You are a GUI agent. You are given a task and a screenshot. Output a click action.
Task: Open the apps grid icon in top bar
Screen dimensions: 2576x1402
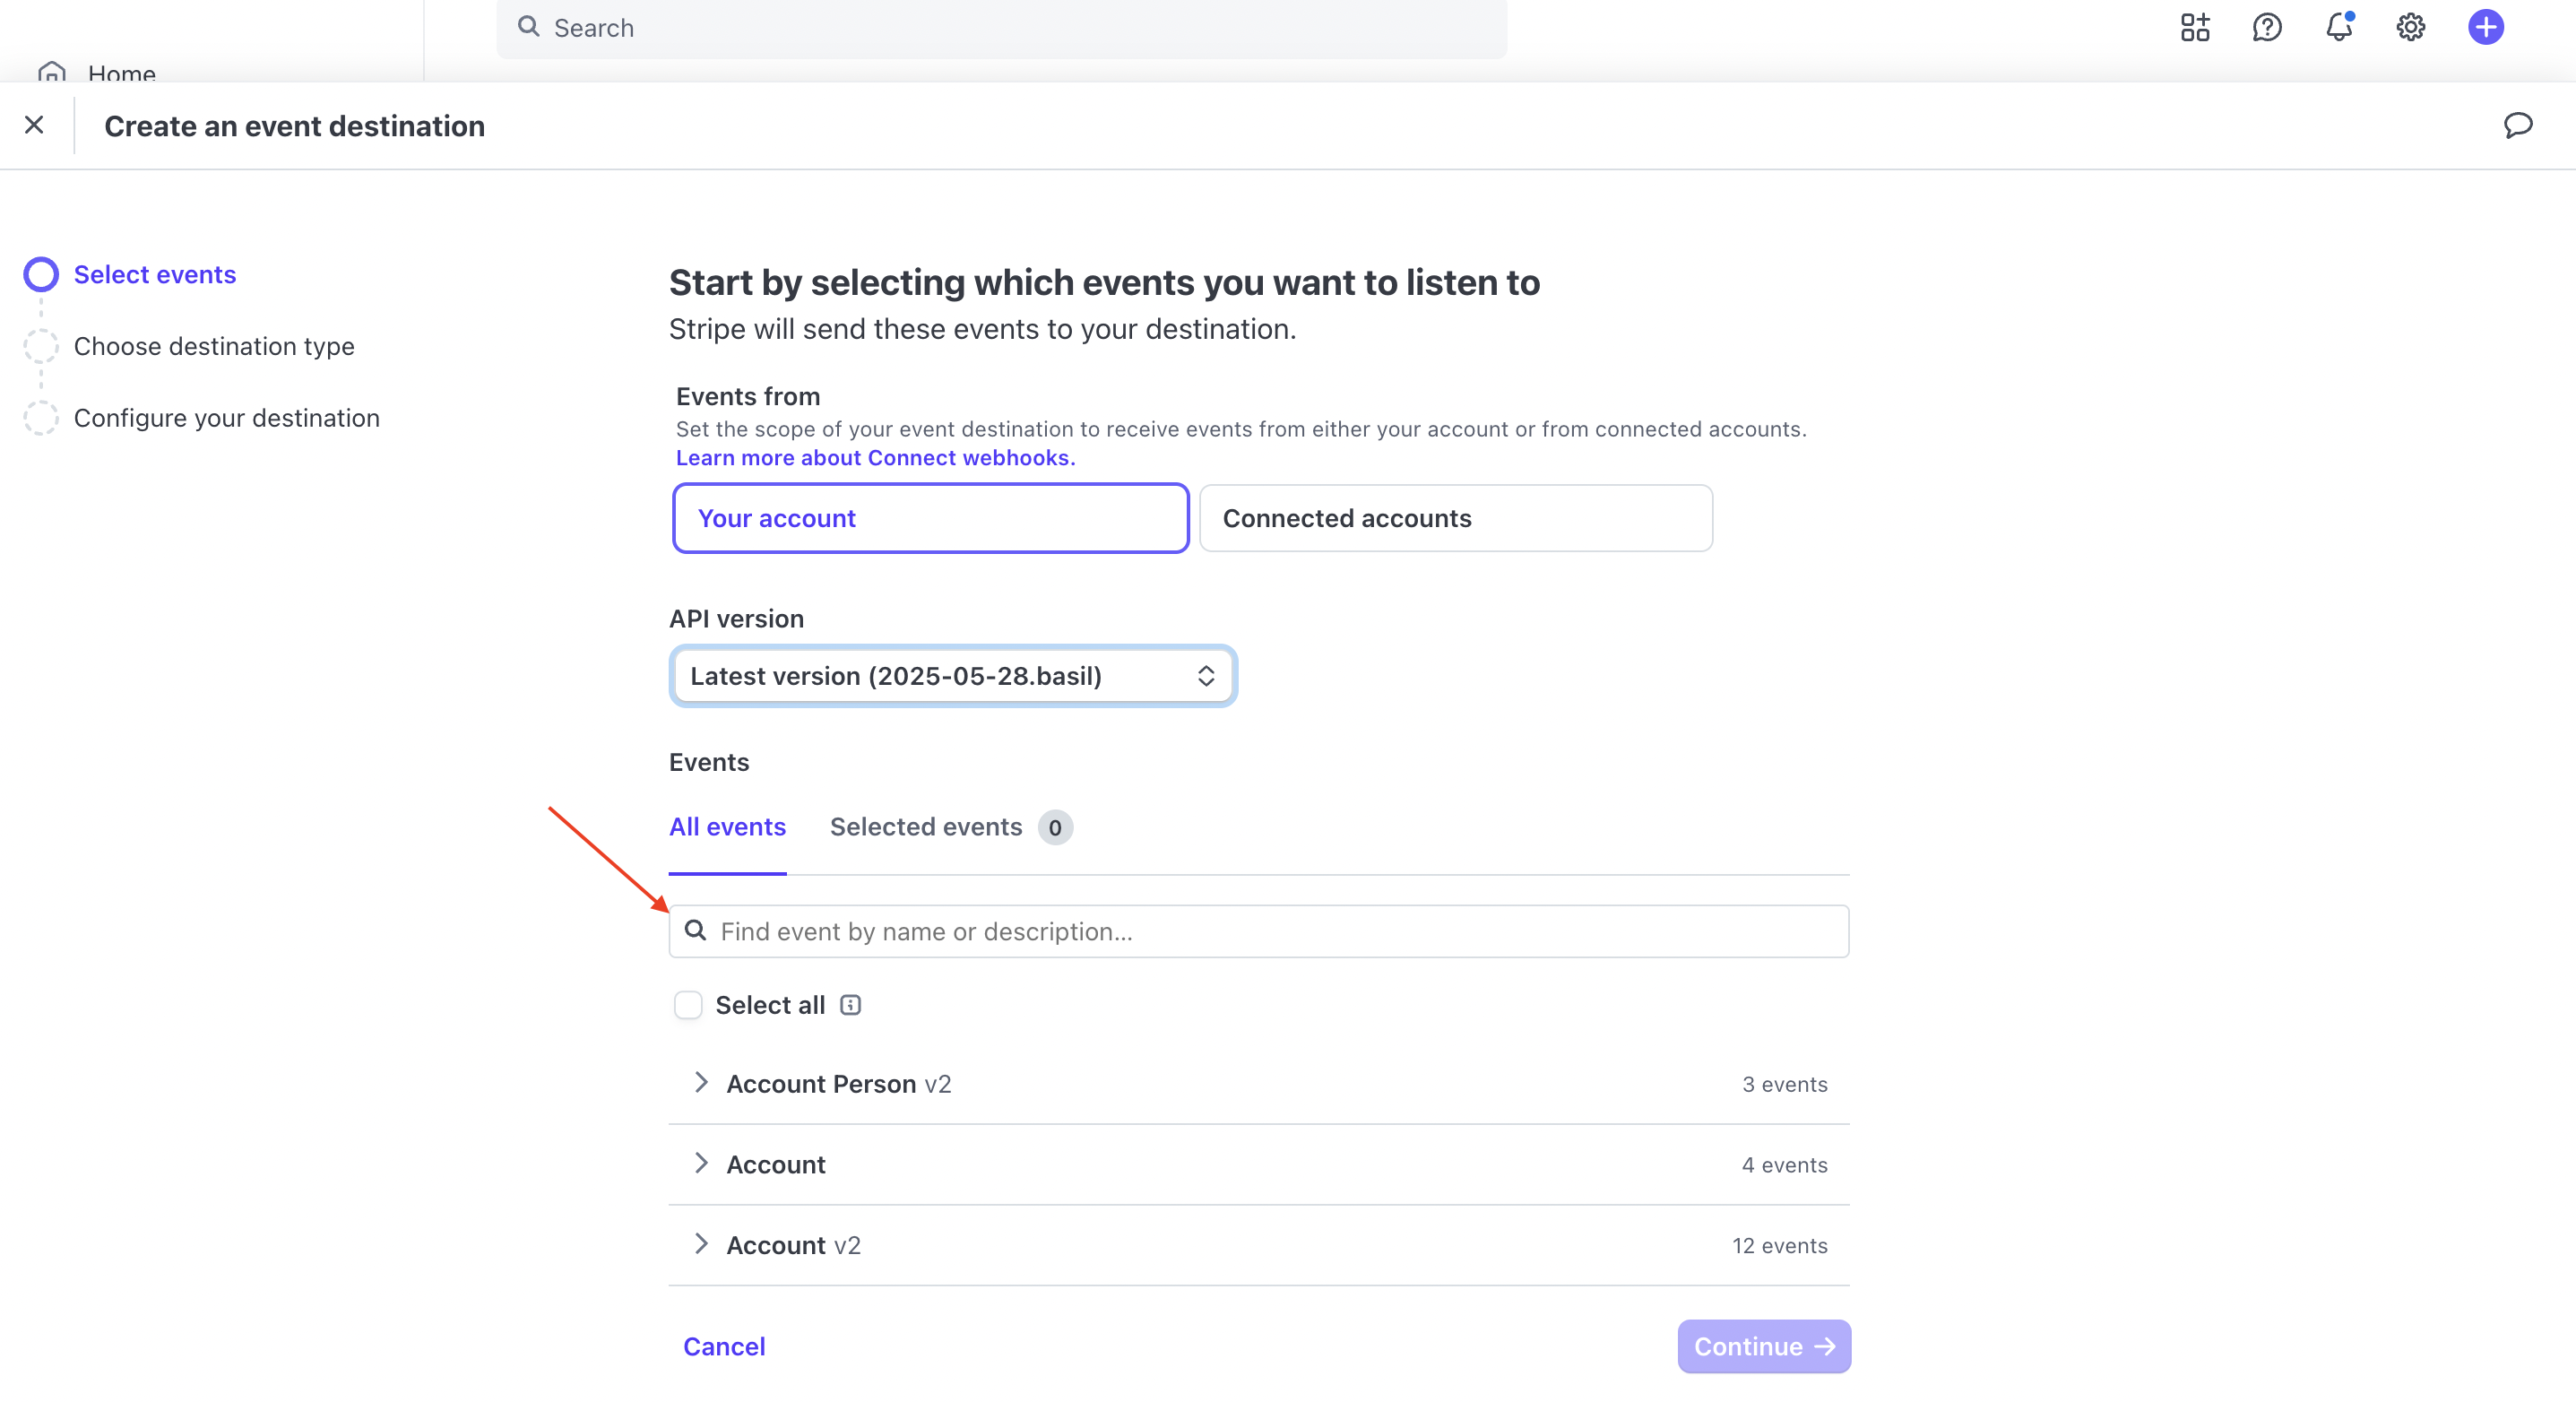(x=2194, y=27)
